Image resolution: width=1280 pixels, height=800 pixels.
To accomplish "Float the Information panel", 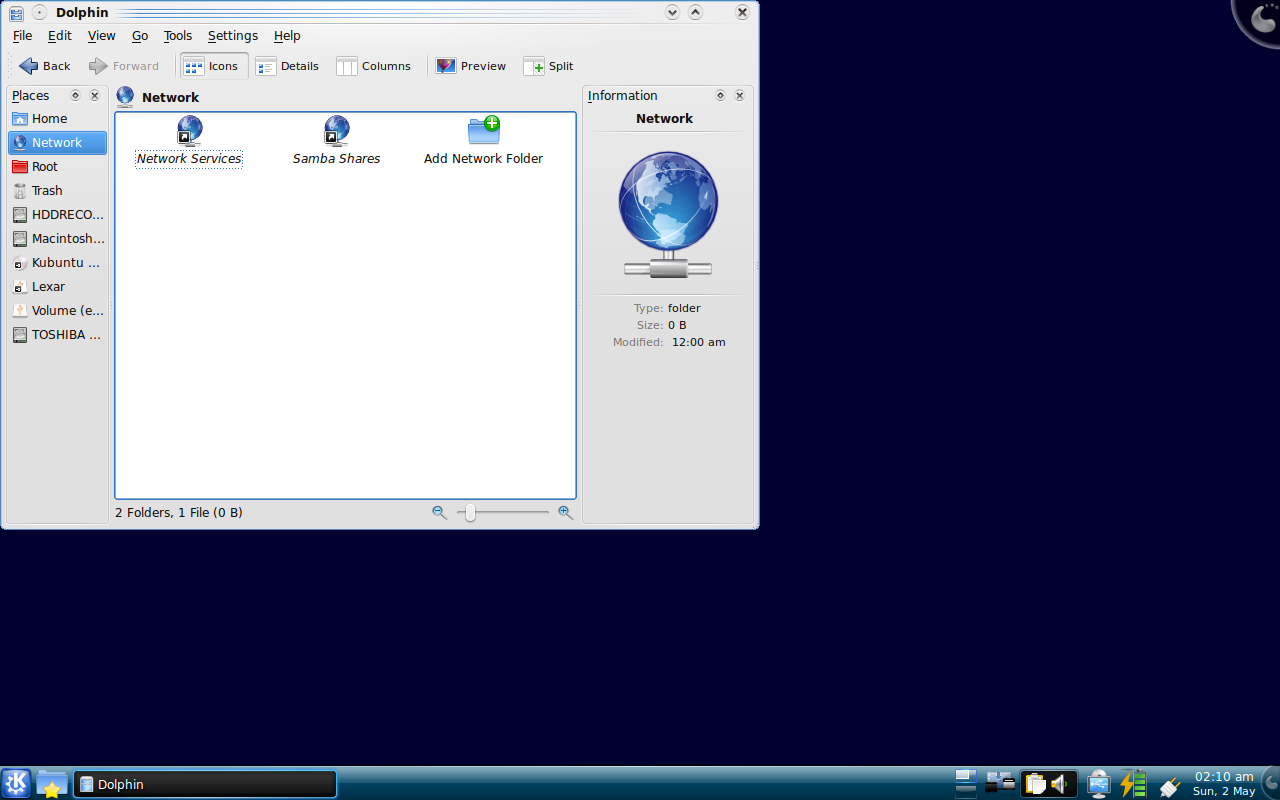I will tap(720, 96).
